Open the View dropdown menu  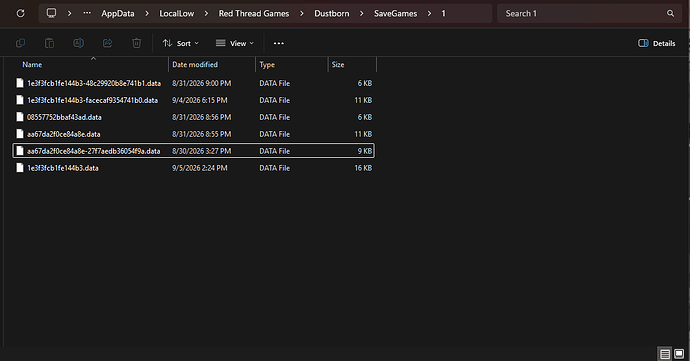[x=235, y=43]
